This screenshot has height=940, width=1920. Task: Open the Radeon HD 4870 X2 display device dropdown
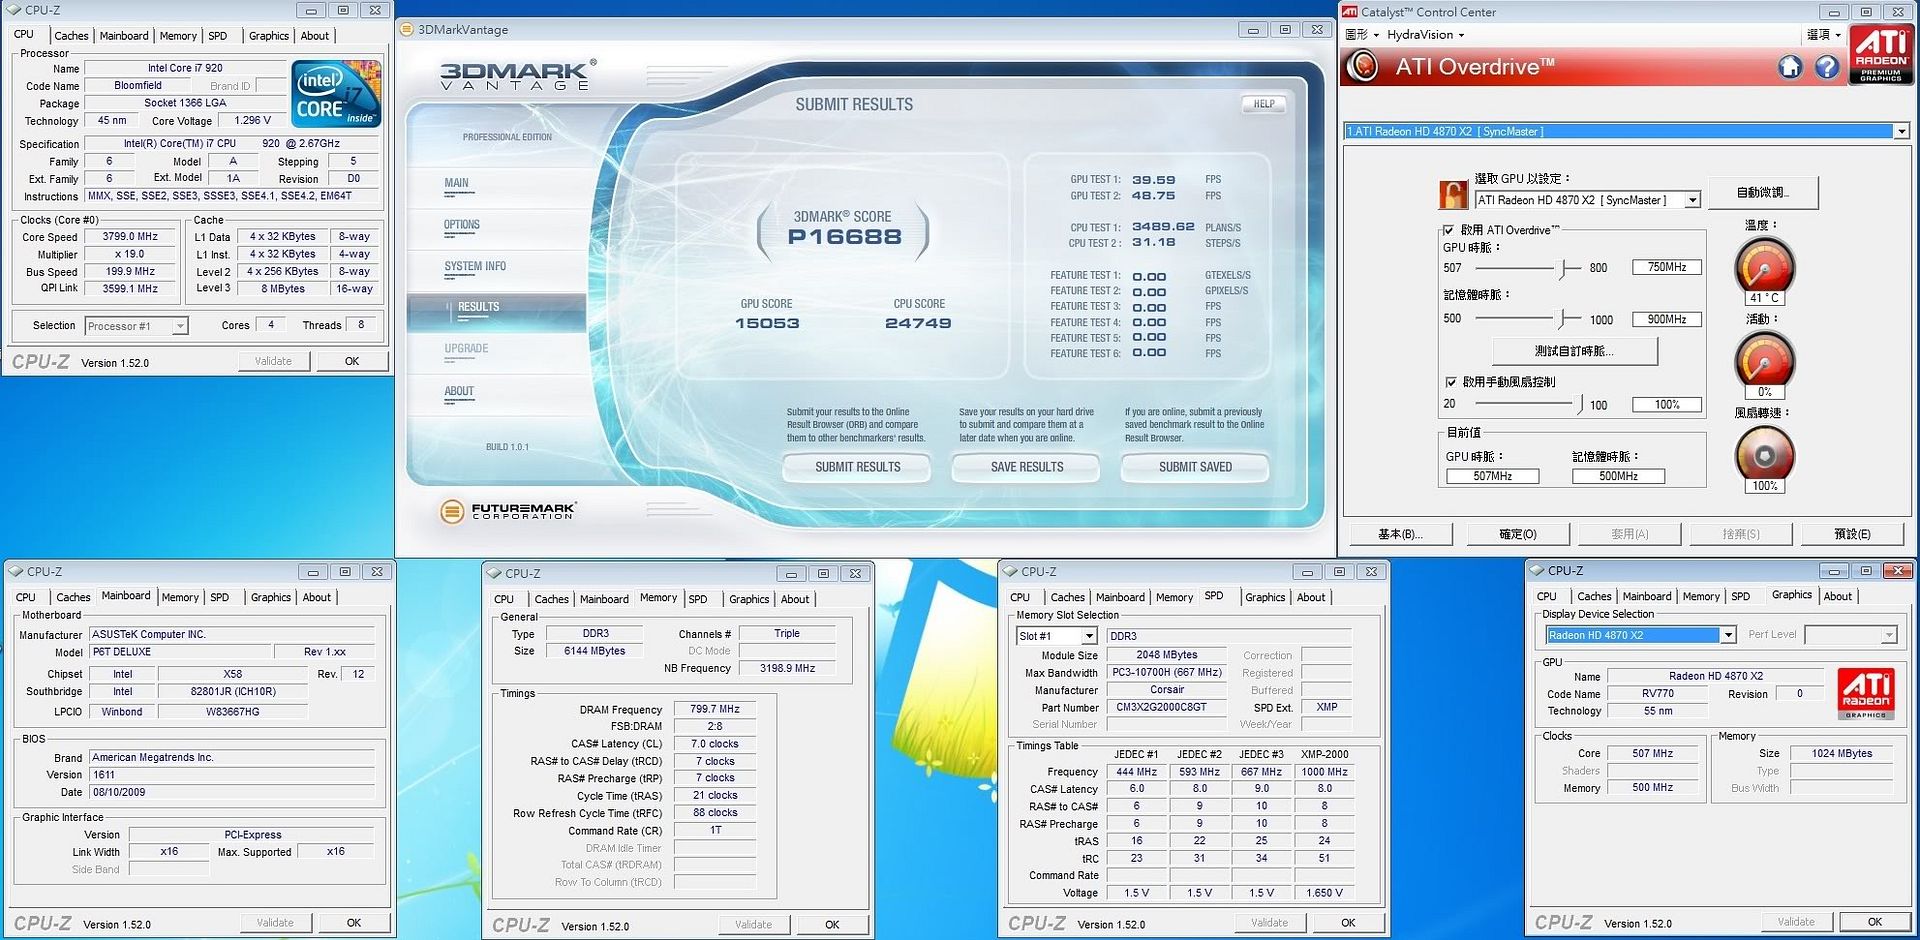[x=1727, y=635]
